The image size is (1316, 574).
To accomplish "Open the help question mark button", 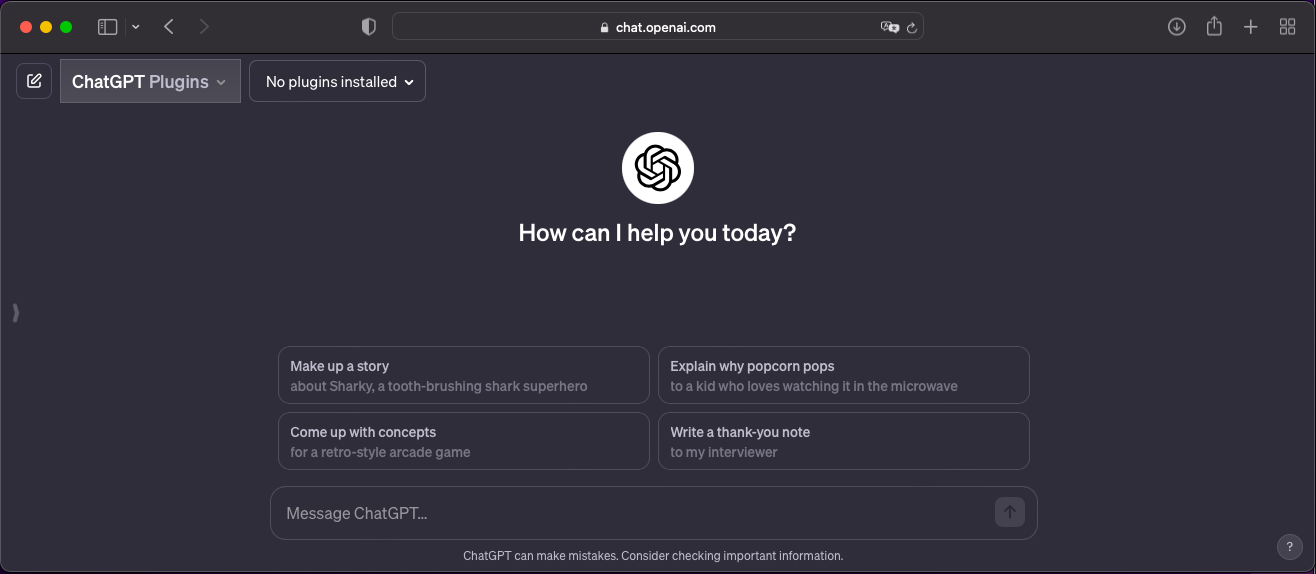I will (x=1289, y=547).
